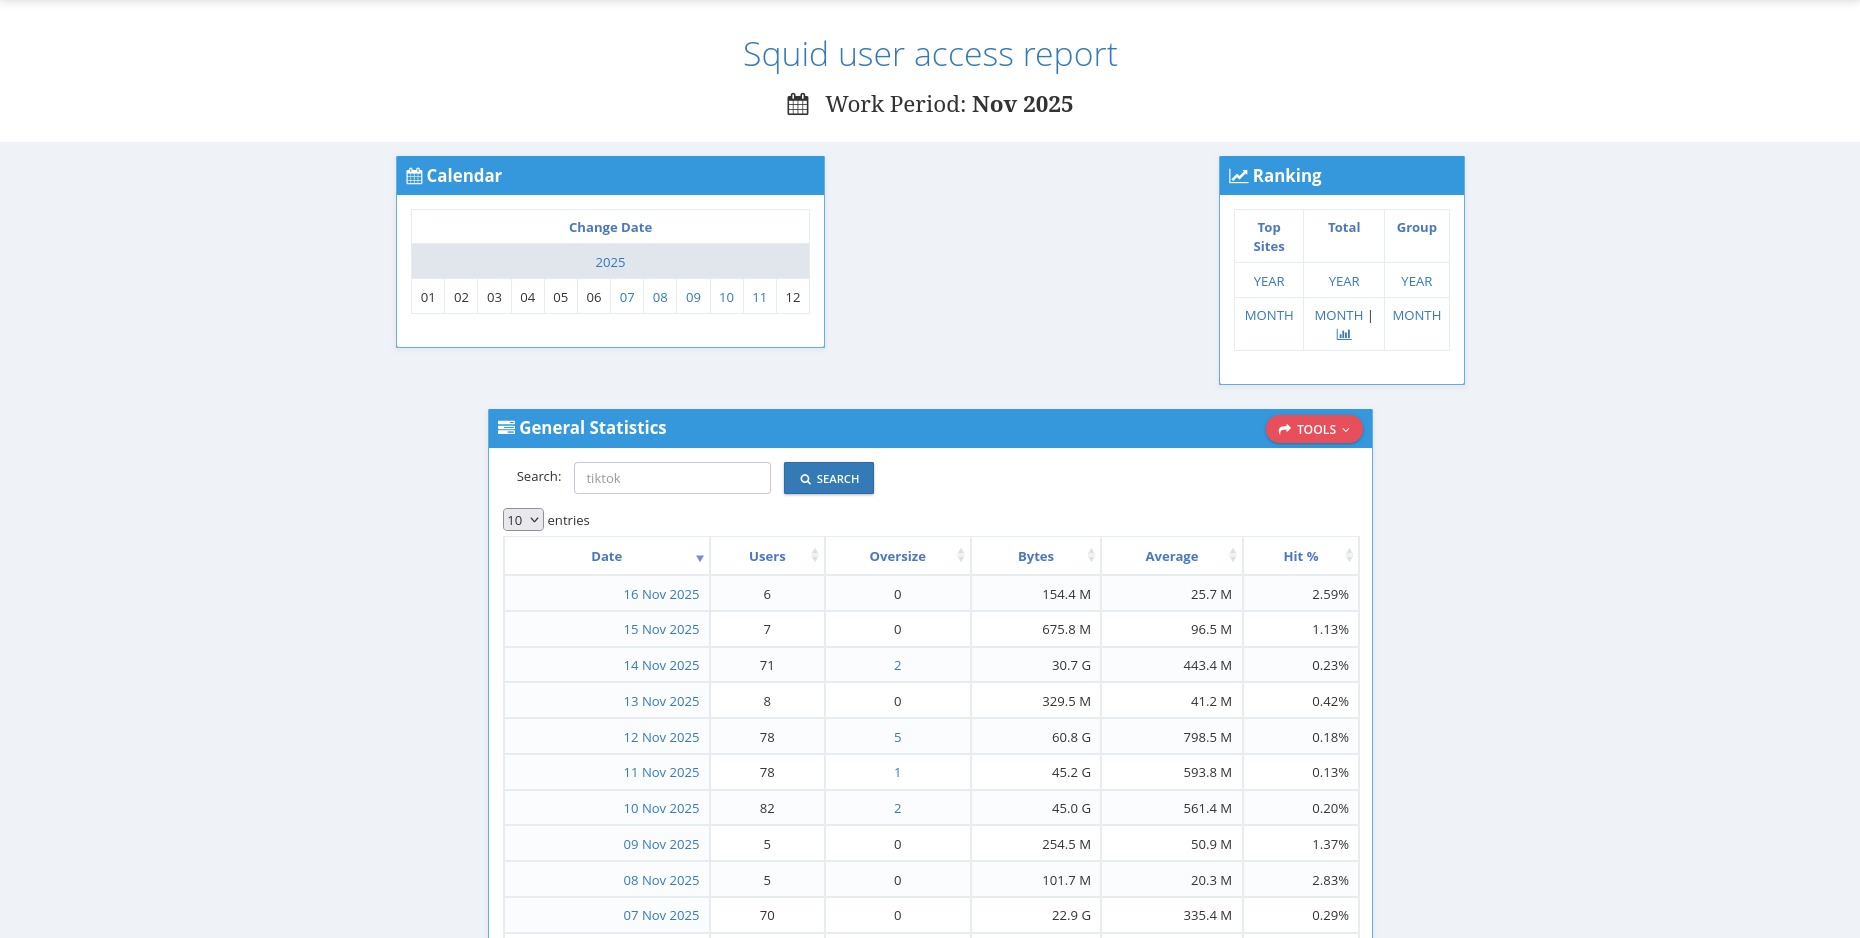Open the 14 Nov 2025 report
1860x938 pixels.
(x=661, y=665)
